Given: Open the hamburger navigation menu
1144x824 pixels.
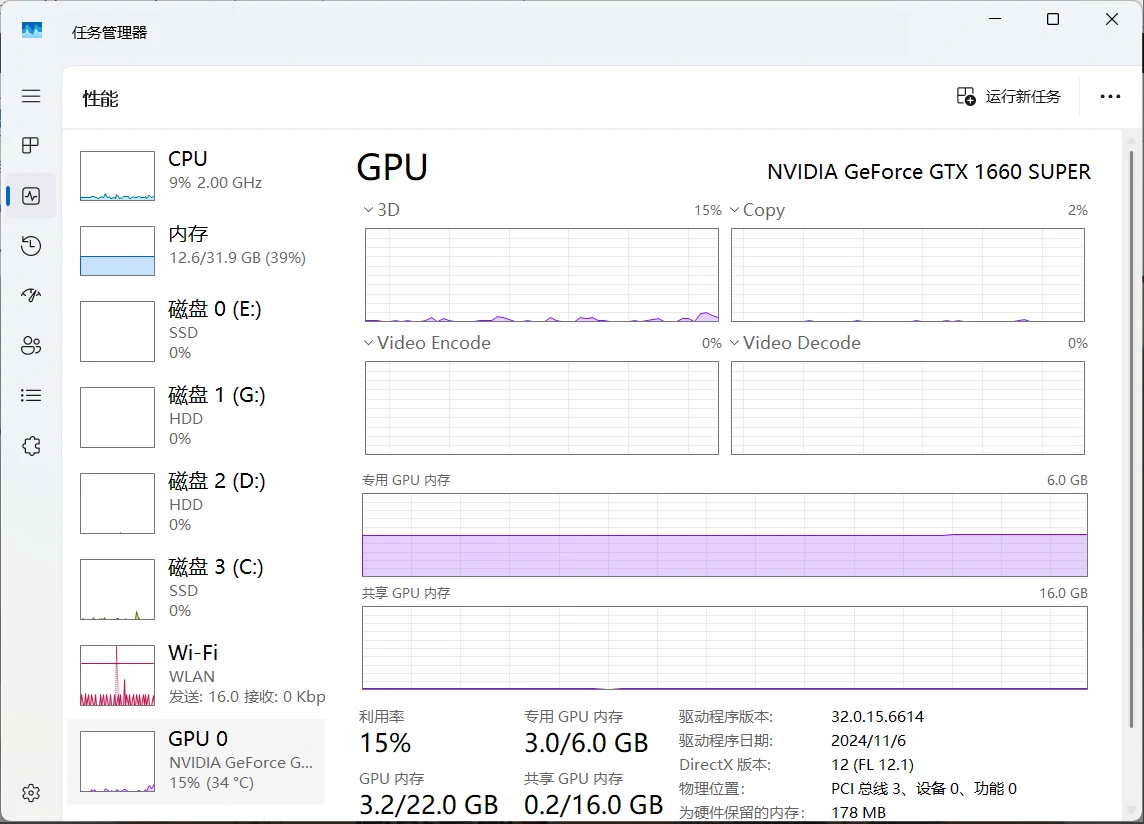Looking at the screenshot, I should (31, 96).
